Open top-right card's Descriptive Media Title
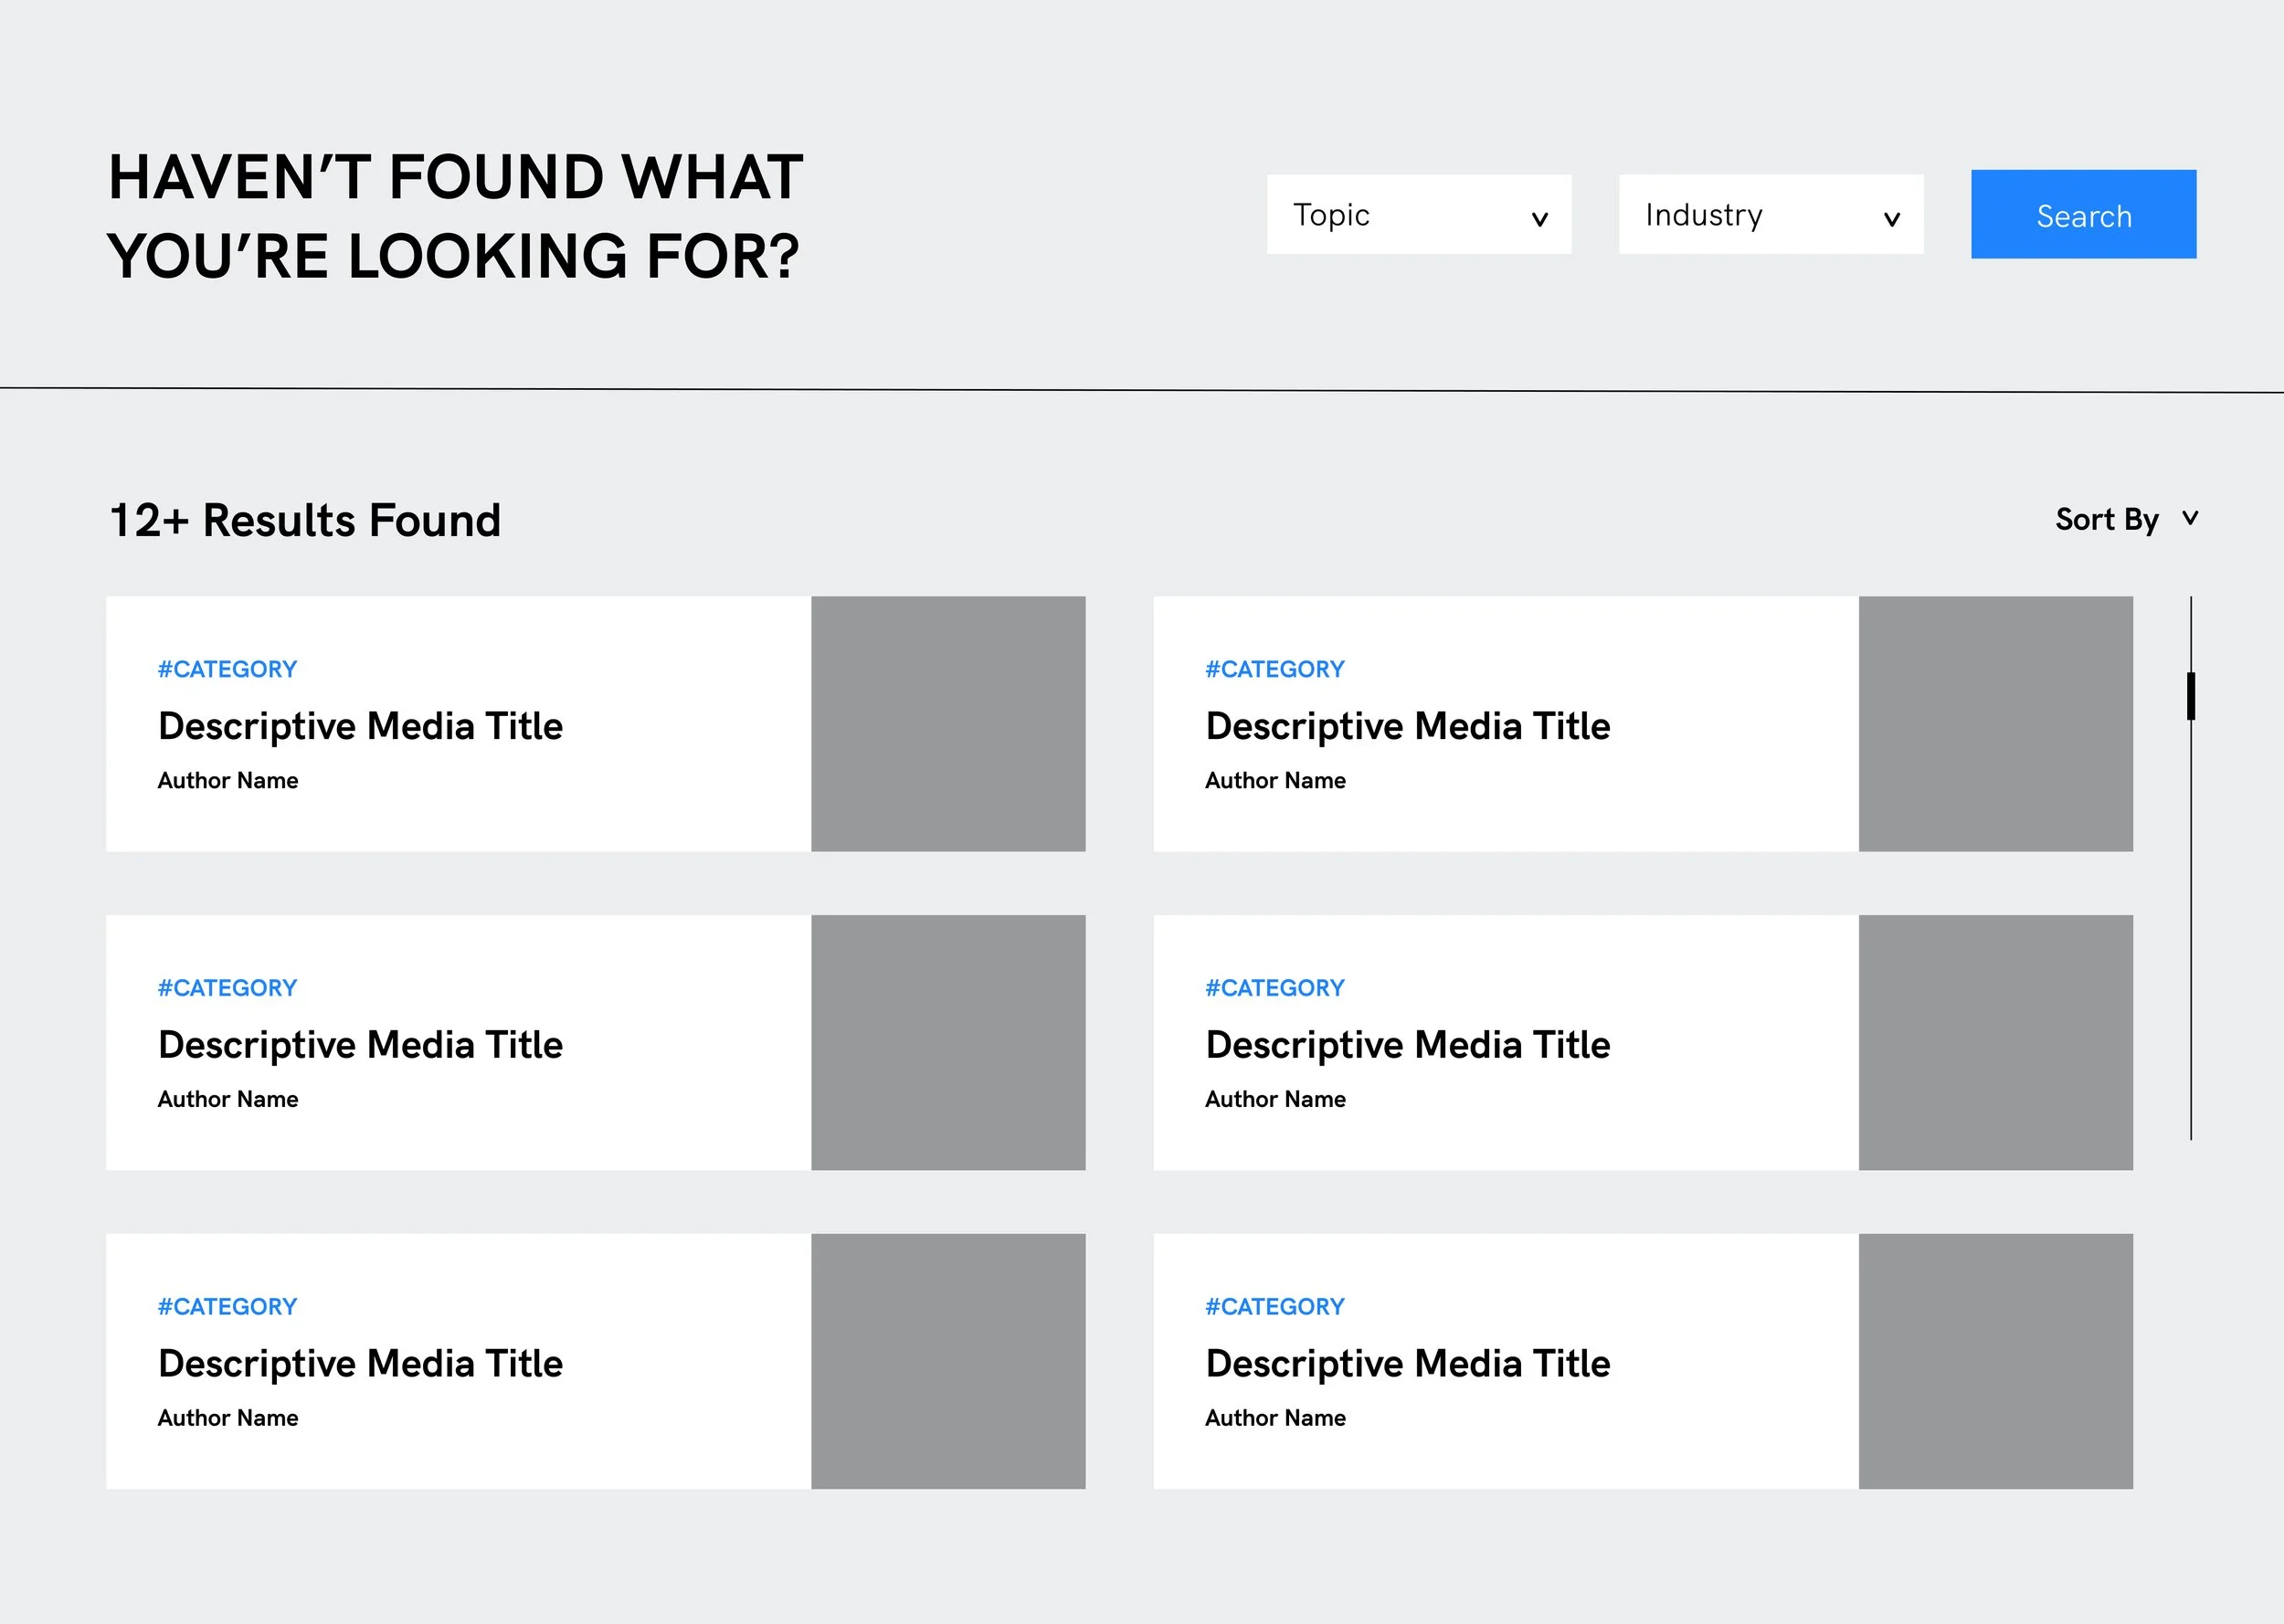The image size is (2284, 1624). [1407, 726]
